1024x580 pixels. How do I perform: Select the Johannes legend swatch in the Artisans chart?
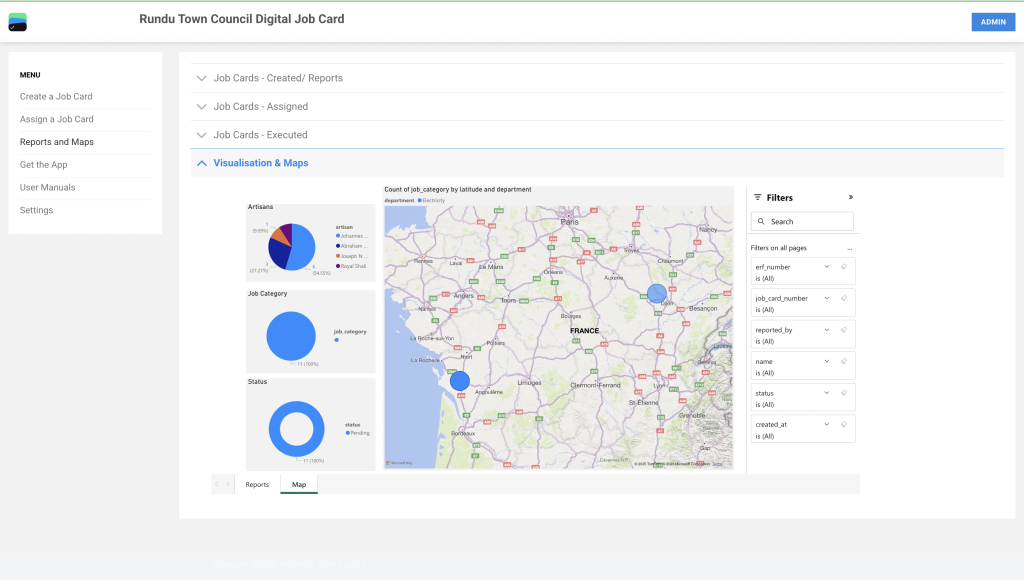pos(338,236)
